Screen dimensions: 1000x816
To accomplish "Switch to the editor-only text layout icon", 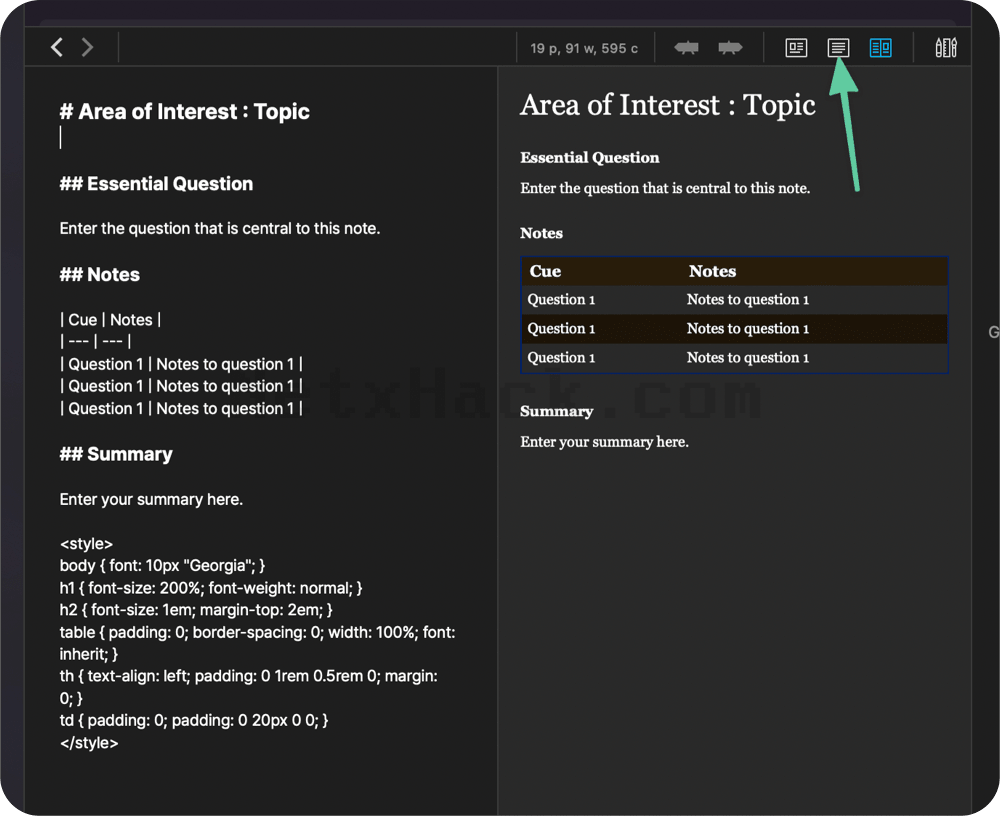I will pyautogui.click(x=838, y=48).
